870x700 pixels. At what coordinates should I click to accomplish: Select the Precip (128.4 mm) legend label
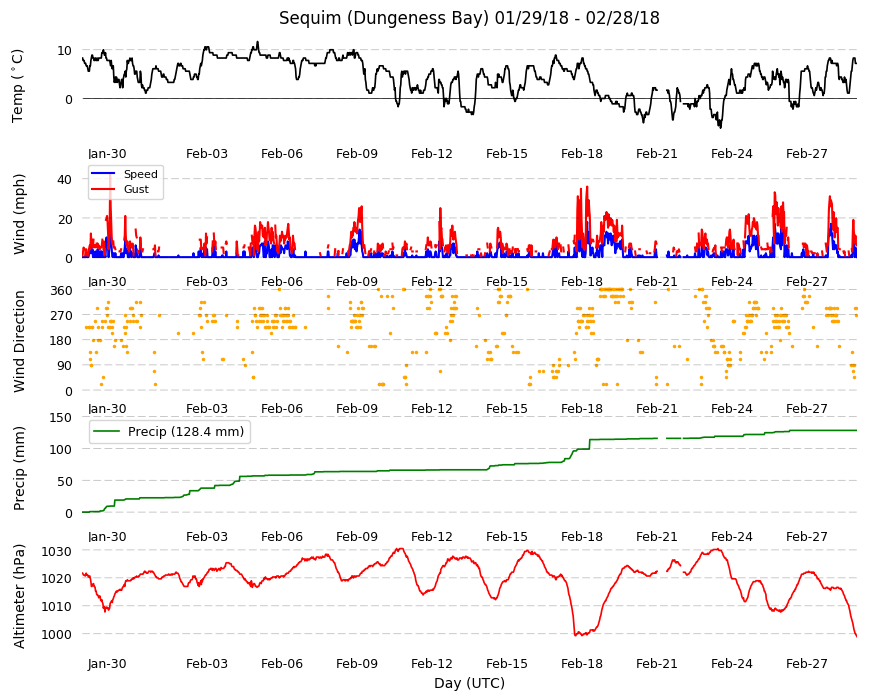coord(186,432)
